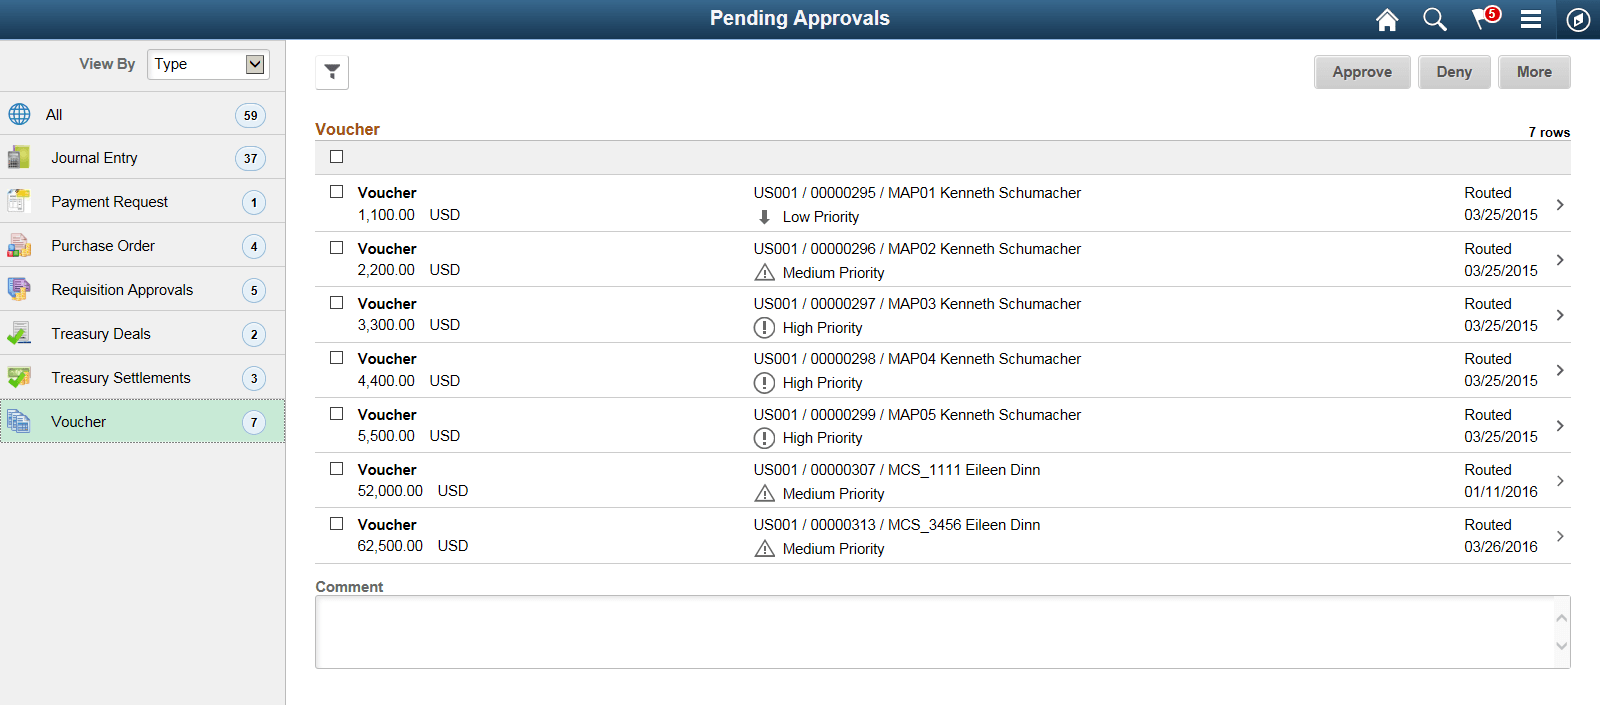Image resolution: width=1600 pixels, height=705 pixels.
Task: Check the checkbox for voucher 00000295
Action: [337, 192]
